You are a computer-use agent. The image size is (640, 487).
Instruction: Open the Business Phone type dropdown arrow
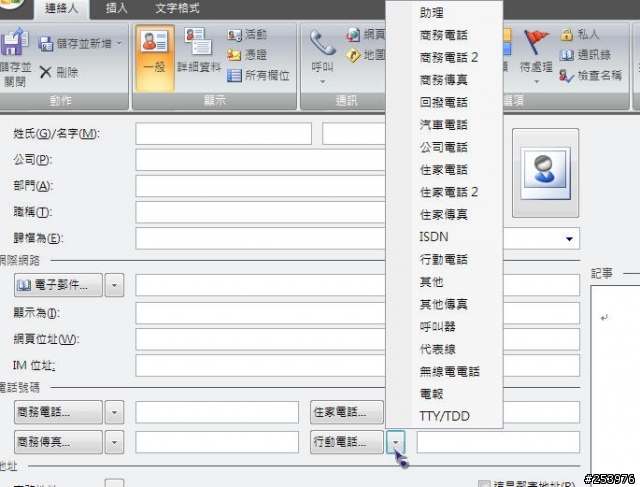[x=114, y=412]
